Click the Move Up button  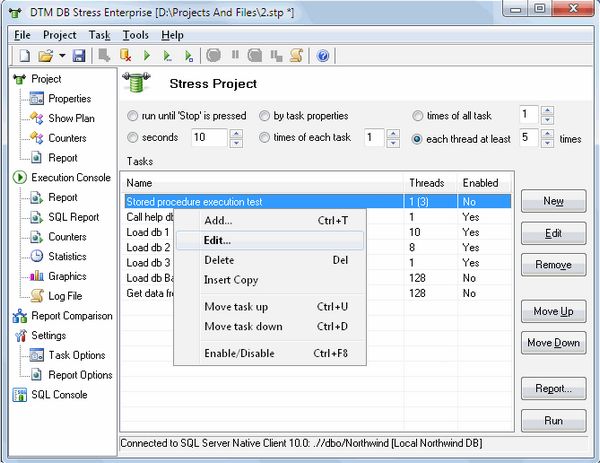(x=553, y=311)
